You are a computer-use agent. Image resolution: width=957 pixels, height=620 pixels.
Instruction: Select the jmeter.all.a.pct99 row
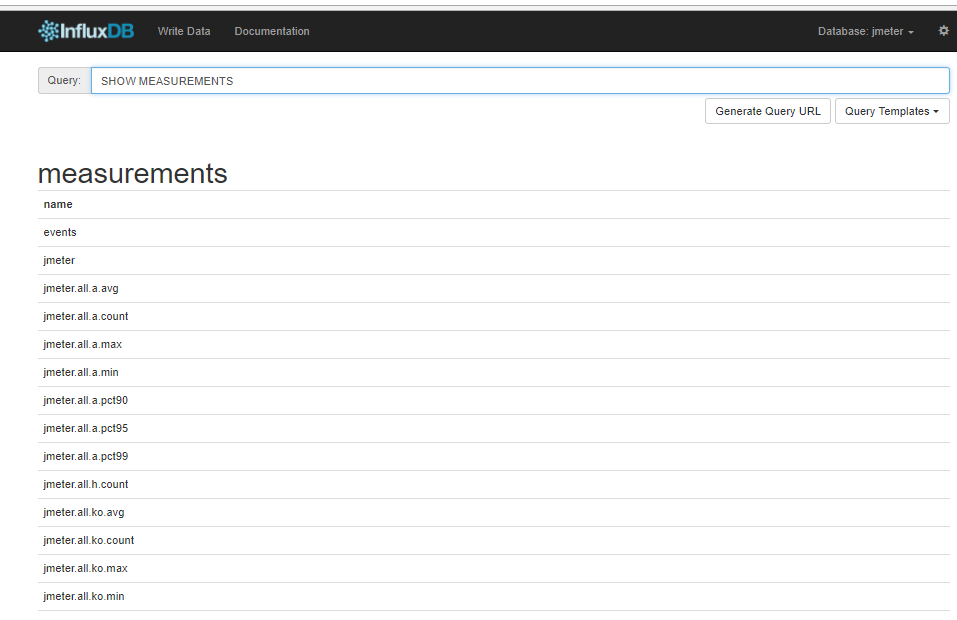[x=494, y=457]
